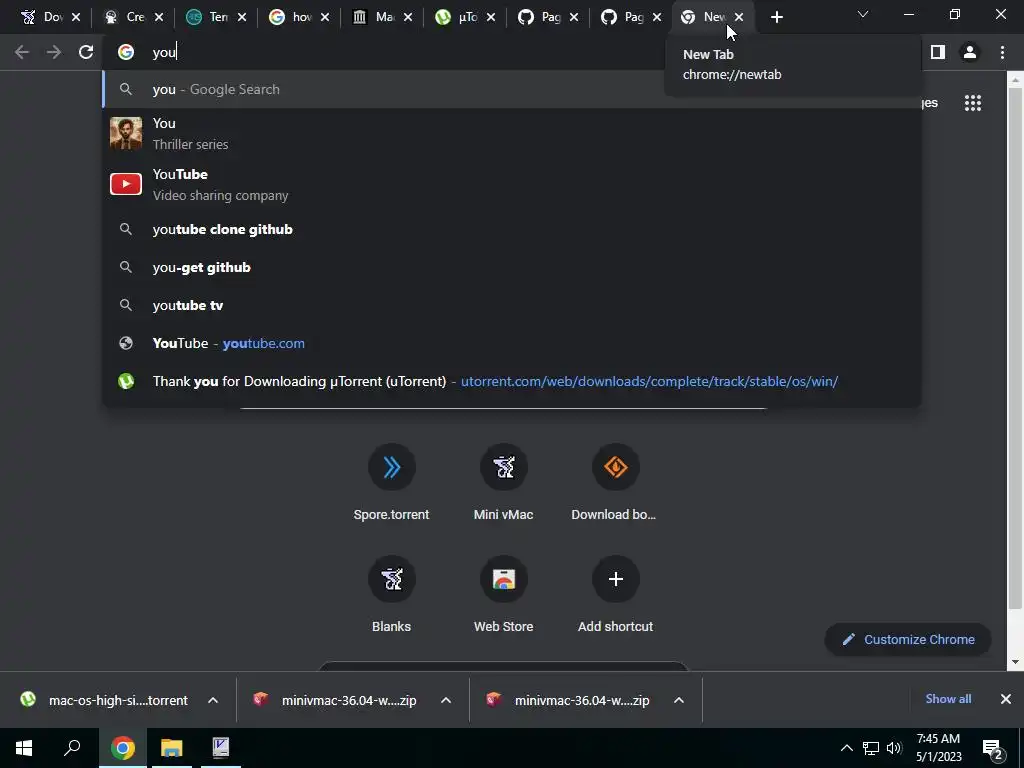Select the 'You Thriller series' suggestion
The image size is (1024, 768).
(512, 133)
